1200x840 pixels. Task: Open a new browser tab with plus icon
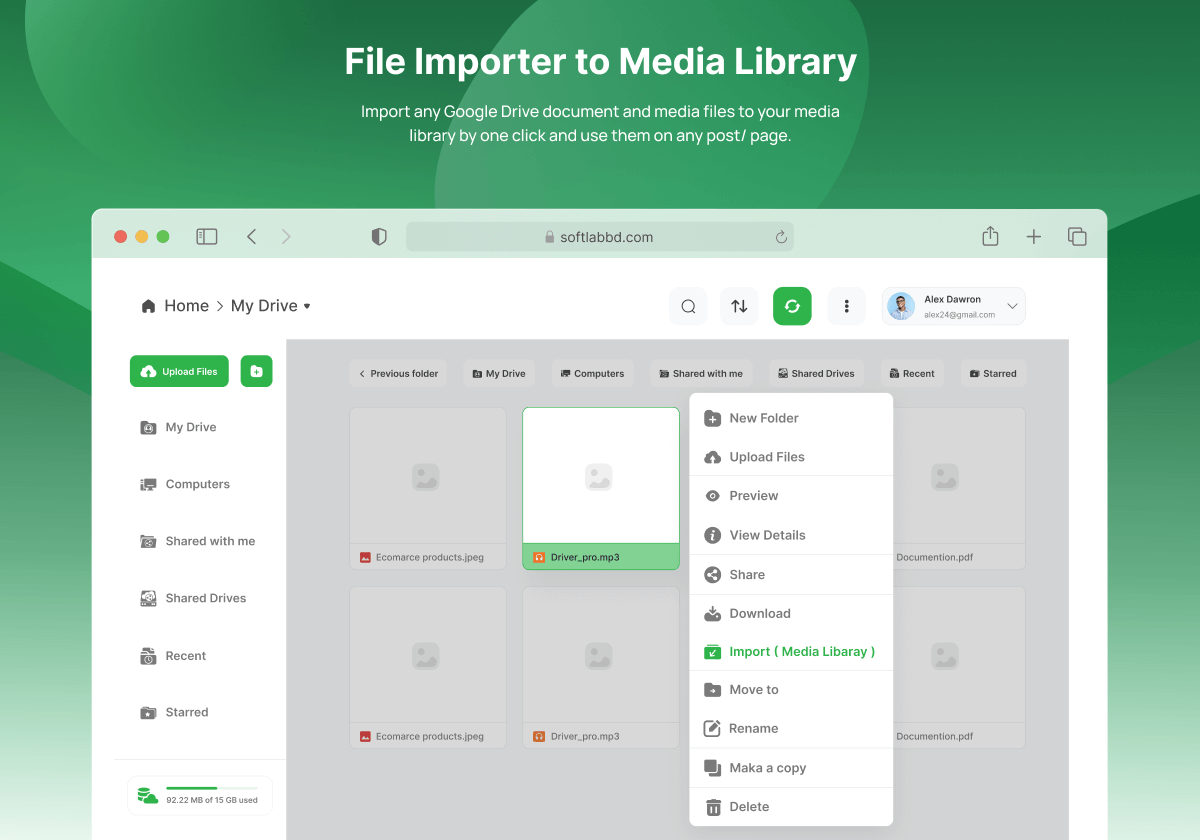1034,237
